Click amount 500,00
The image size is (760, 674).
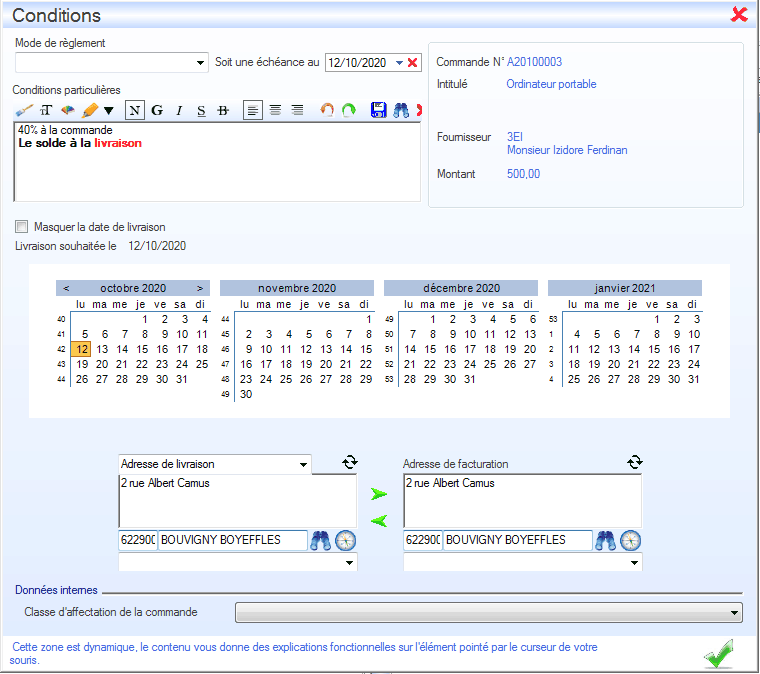click(523, 173)
